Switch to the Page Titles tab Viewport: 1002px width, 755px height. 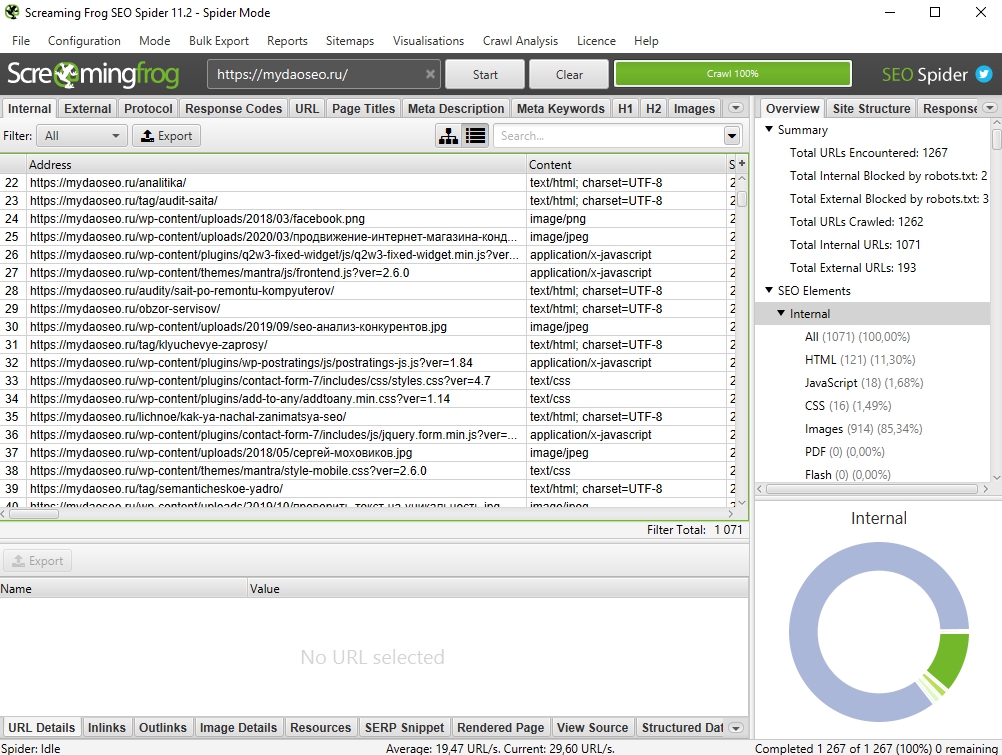[x=364, y=108]
